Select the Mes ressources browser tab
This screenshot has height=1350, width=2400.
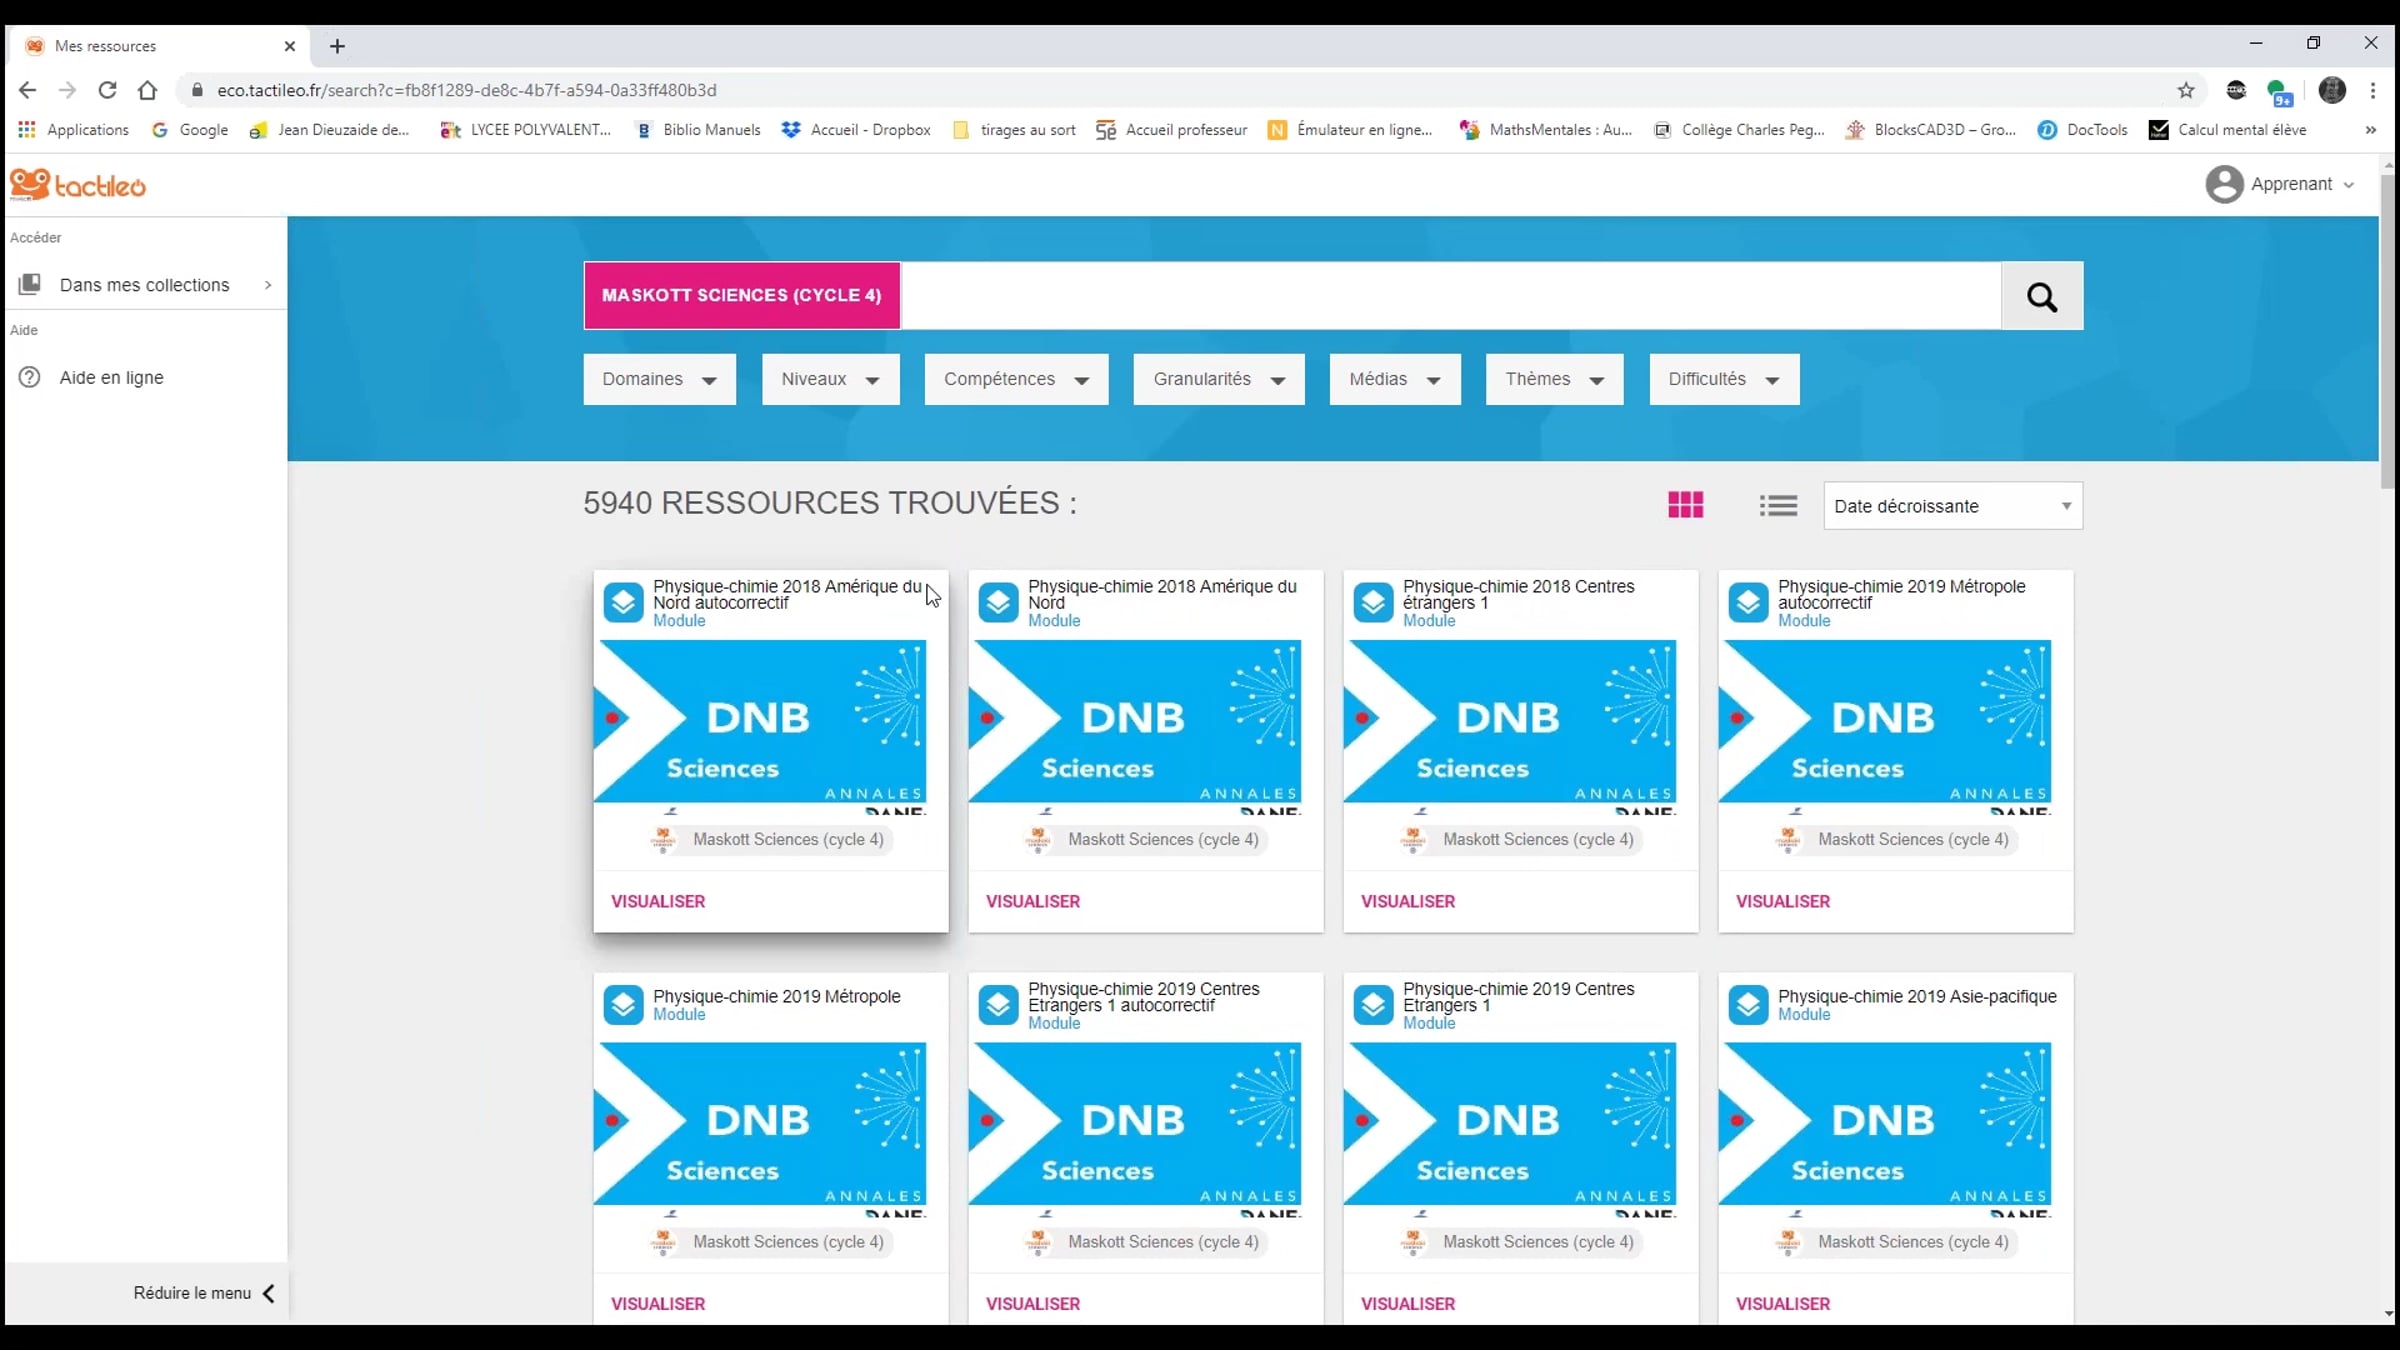[160, 46]
